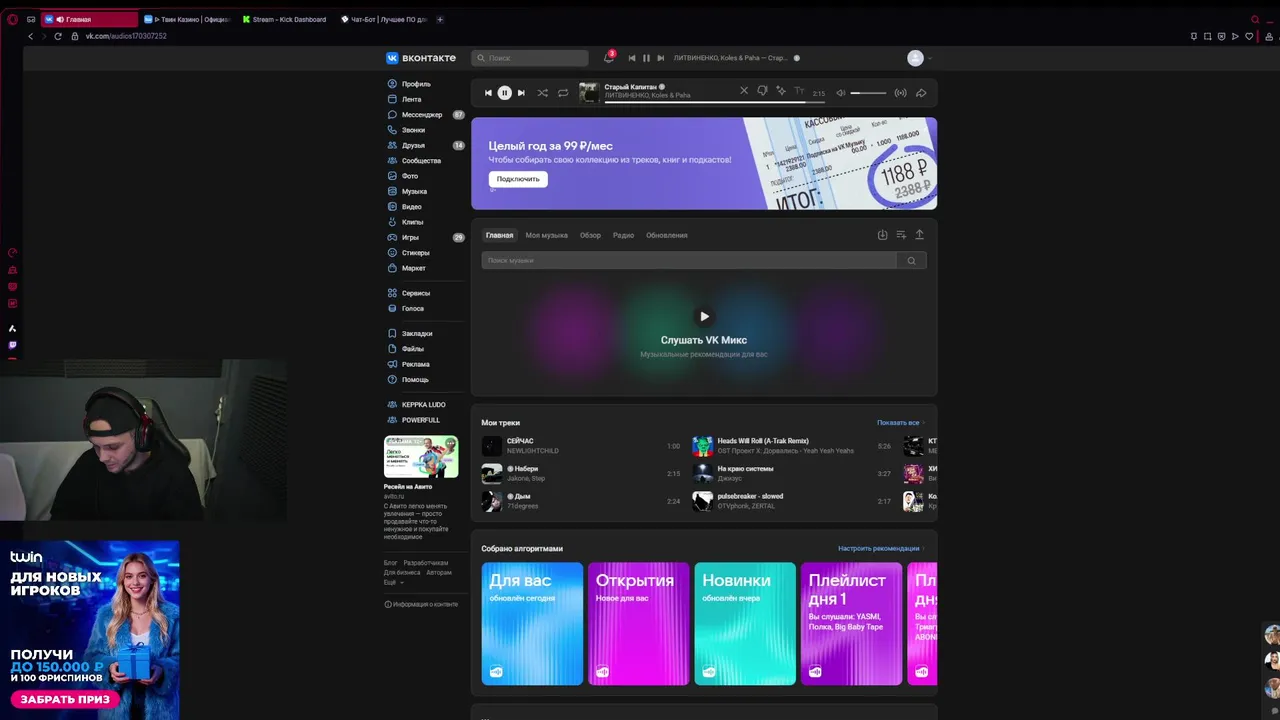Click the ЗАБРАТЬ ПРИЗ banner button
The height and width of the screenshot is (720, 1280).
pos(66,699)
